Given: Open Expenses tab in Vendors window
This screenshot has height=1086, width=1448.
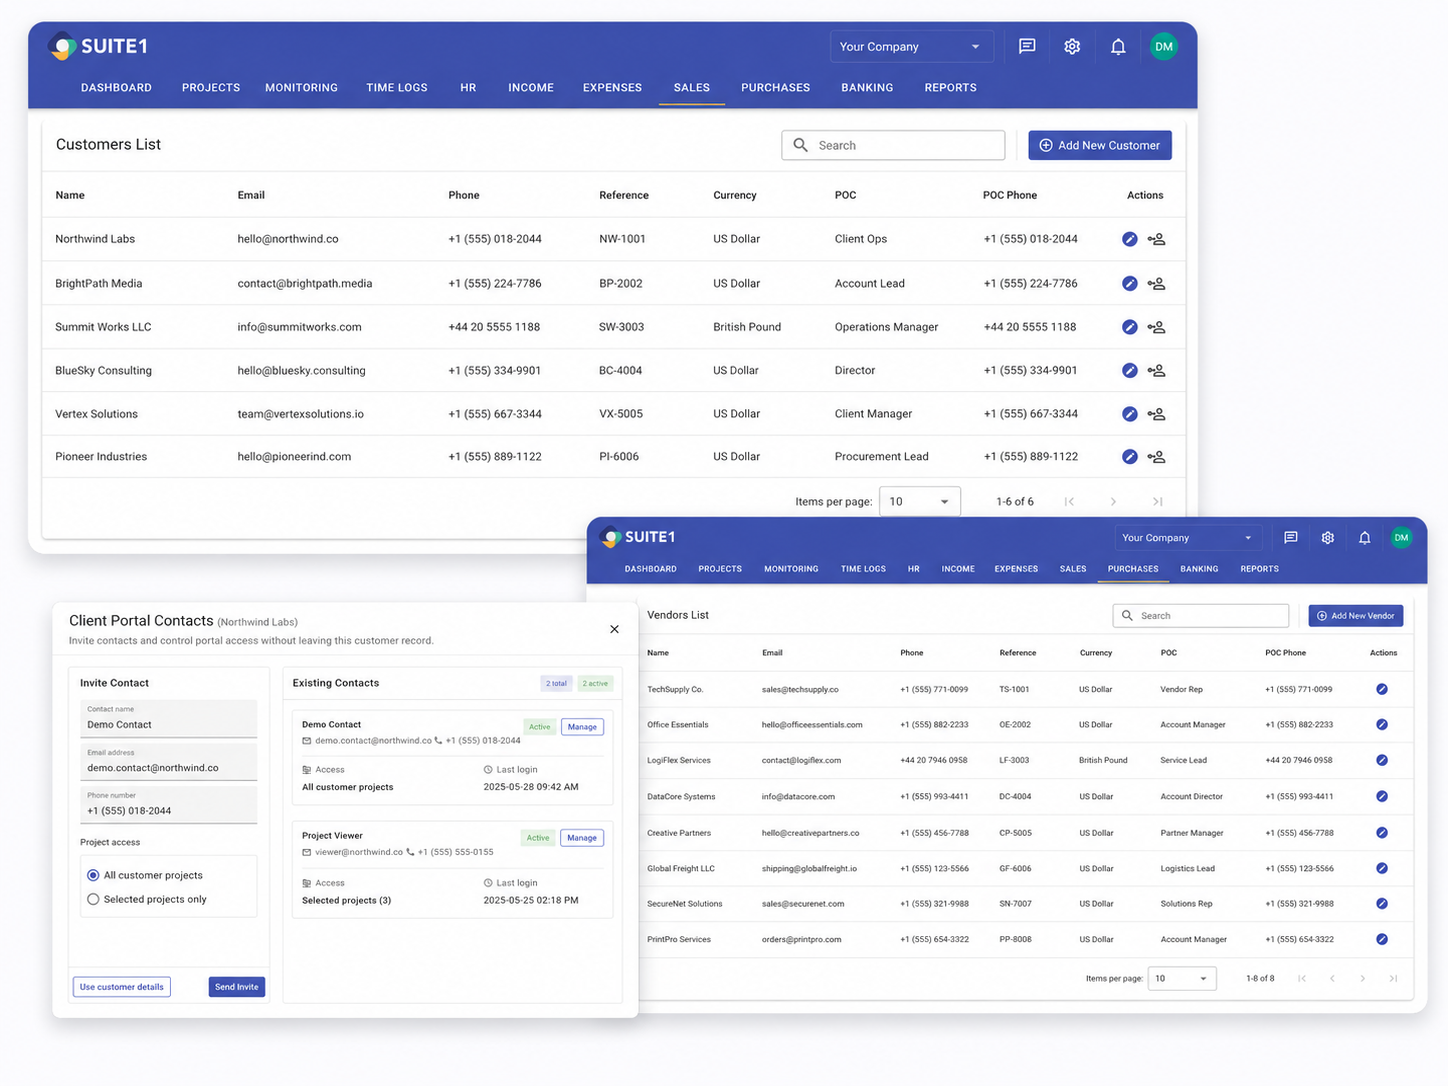Looking at the screenshot, I should pos(1016,569).
